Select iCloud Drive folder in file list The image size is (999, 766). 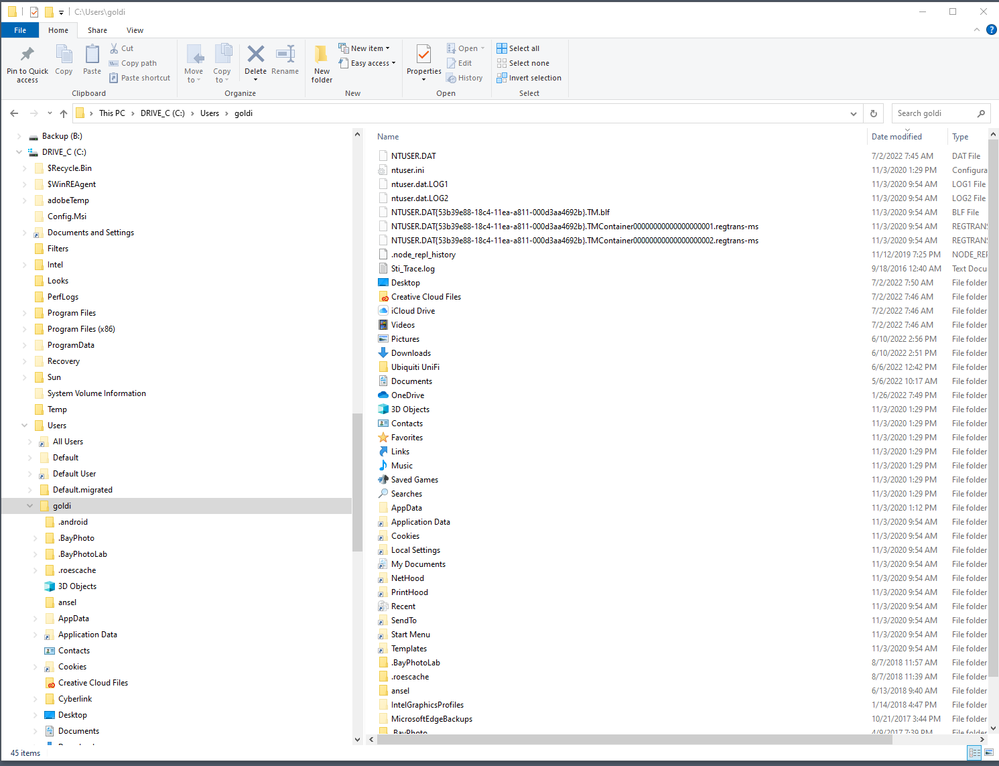pyautogui.click(x=413, y=311)
